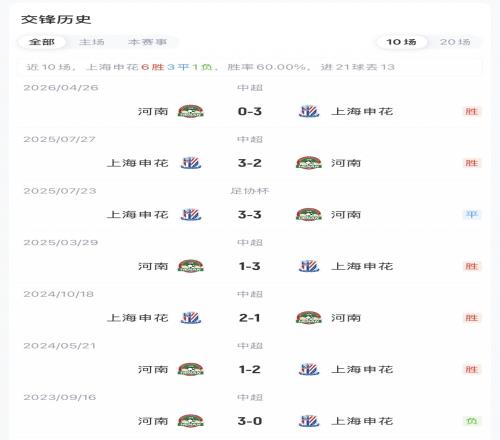Click the 平 badge on 2025/07/23 match
The width and height of the screenshot is (500, 440).
472,215
